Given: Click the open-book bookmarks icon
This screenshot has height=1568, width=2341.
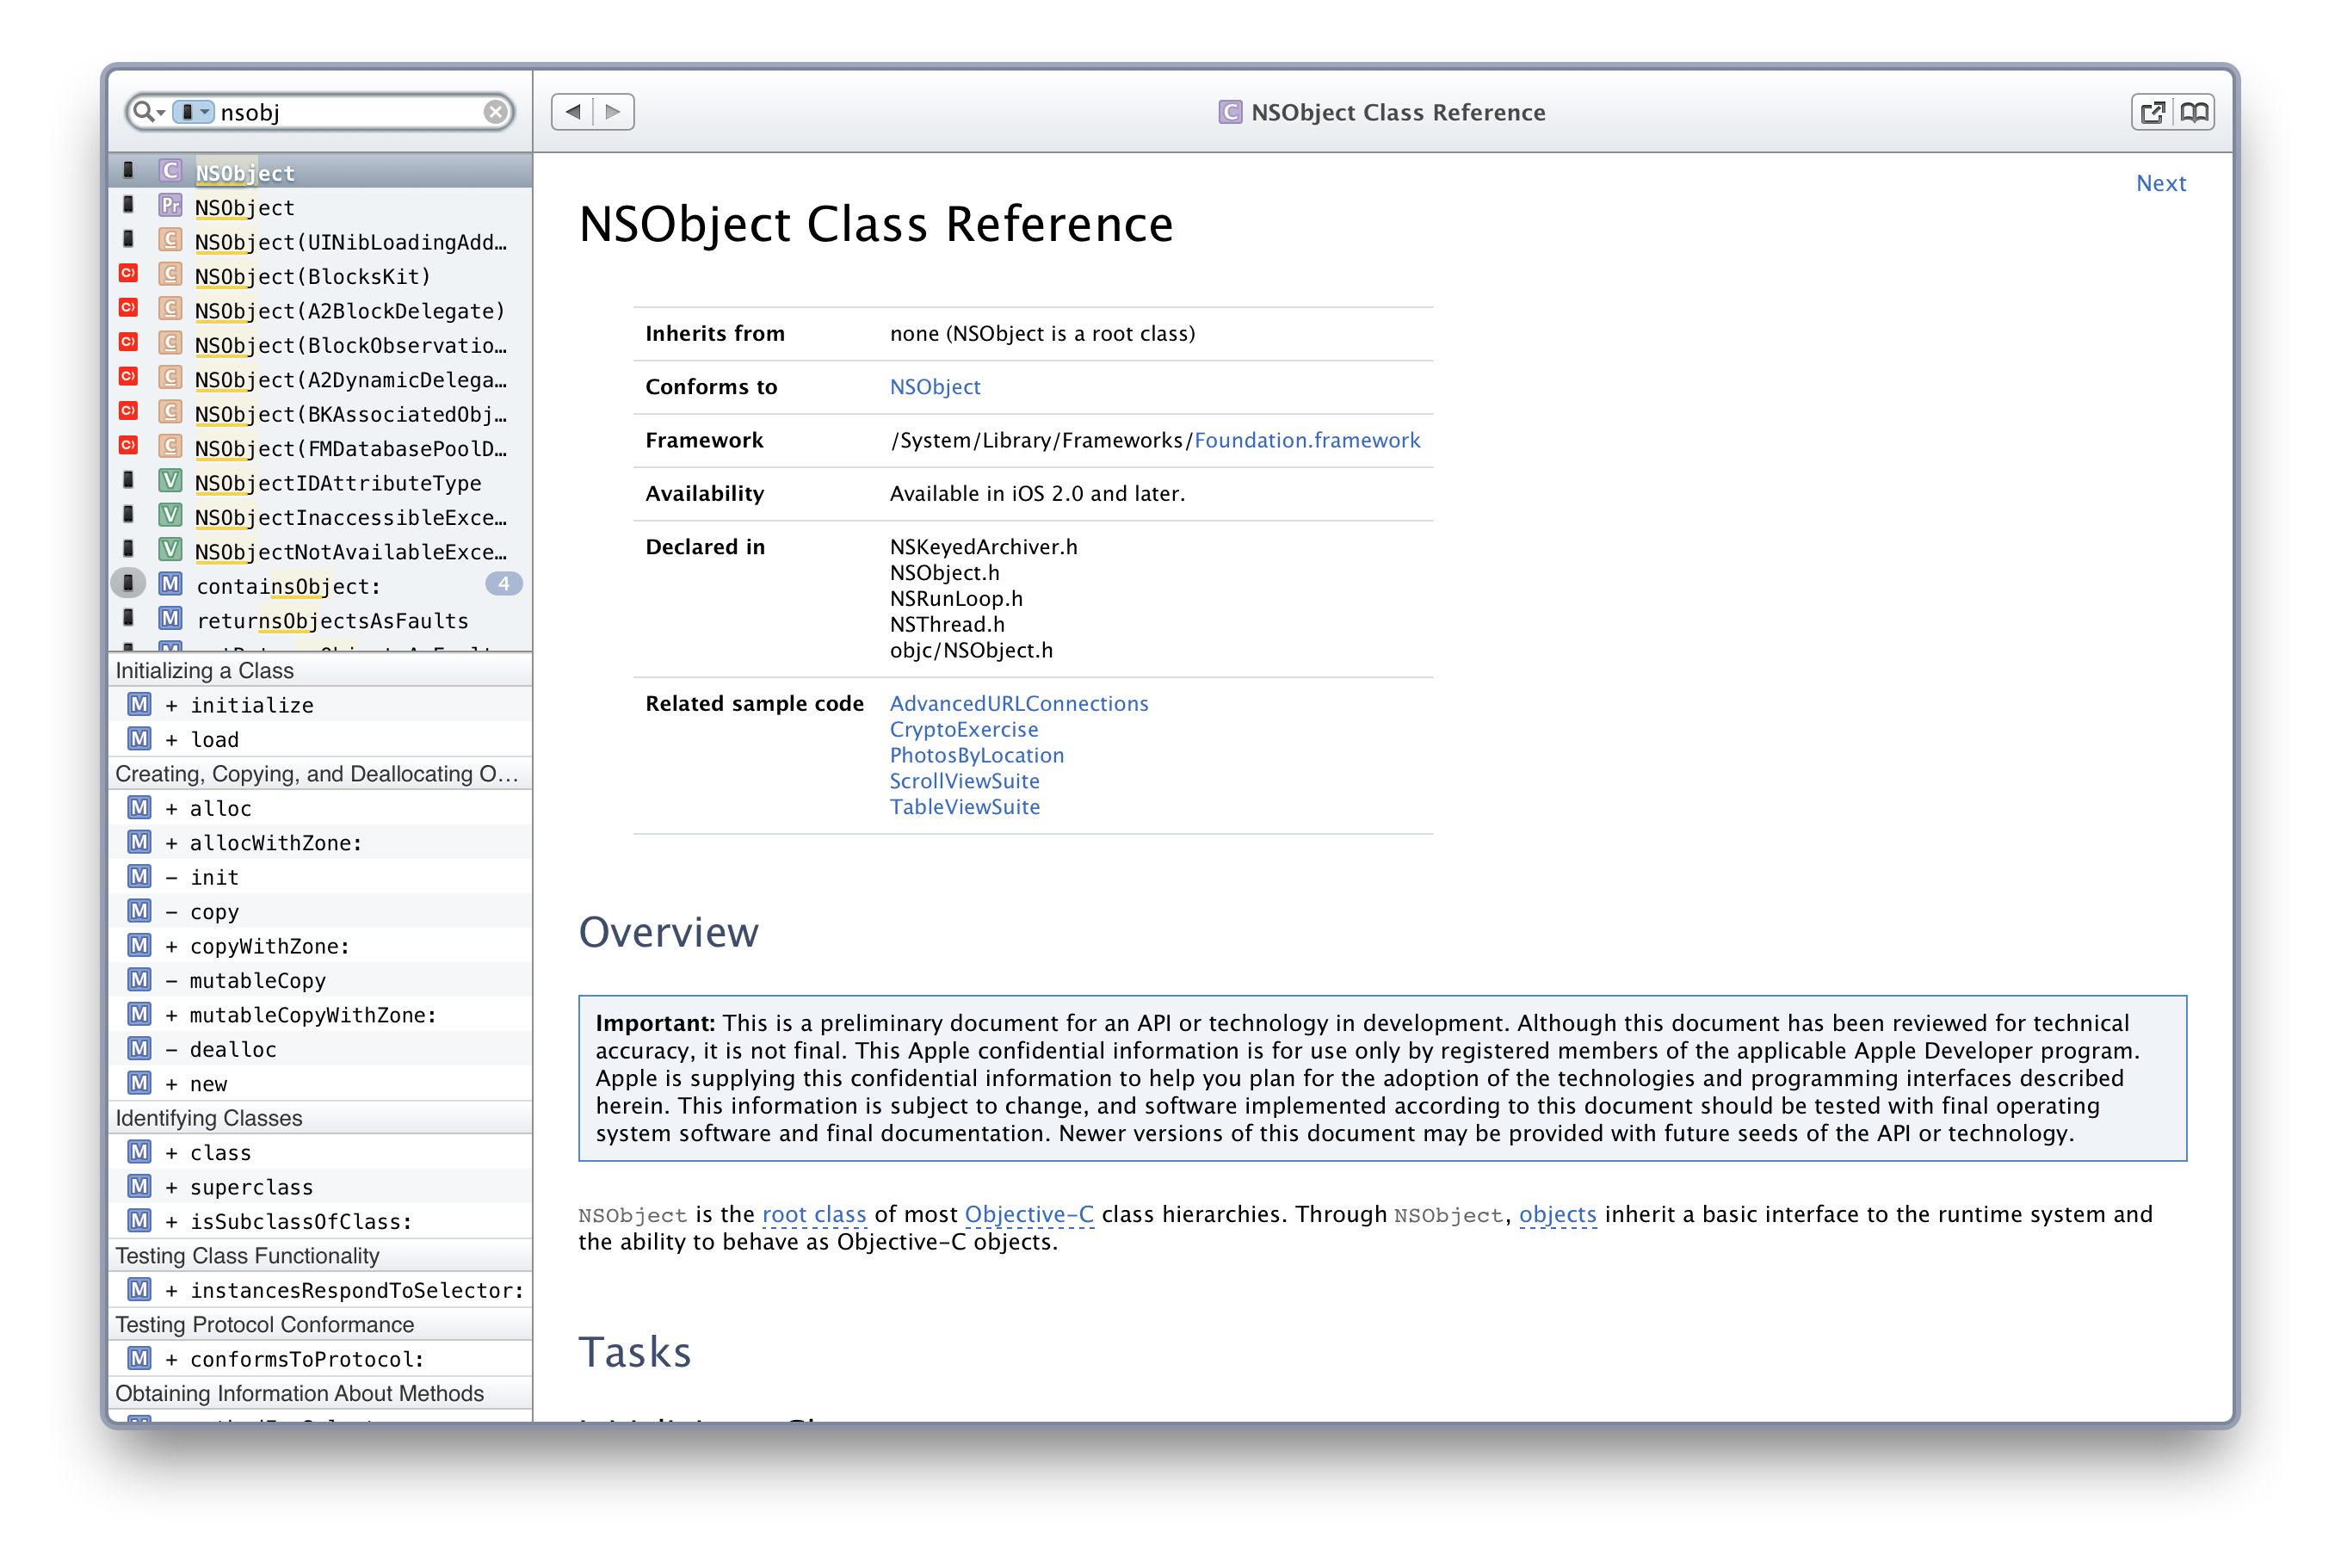Looking at the screenshot, I should [x=2194, y=112].
